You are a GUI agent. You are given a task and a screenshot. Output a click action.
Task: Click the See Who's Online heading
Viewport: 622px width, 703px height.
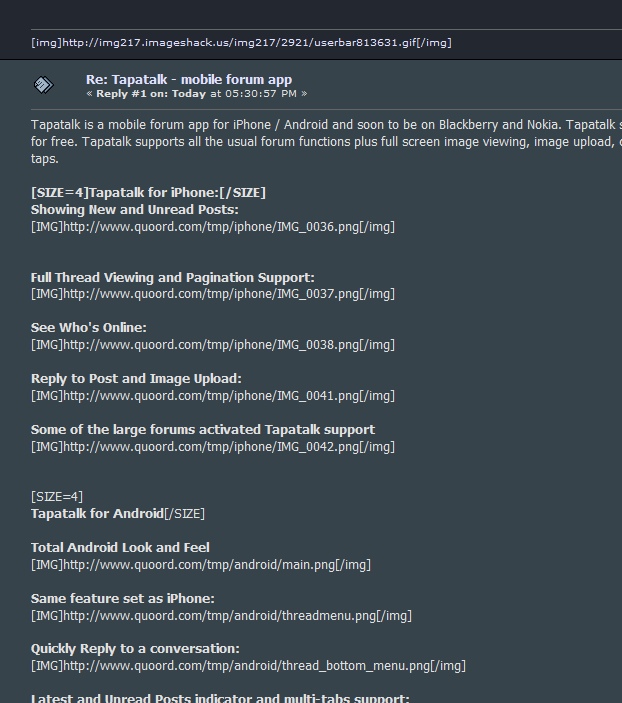[x=89, y=328]
